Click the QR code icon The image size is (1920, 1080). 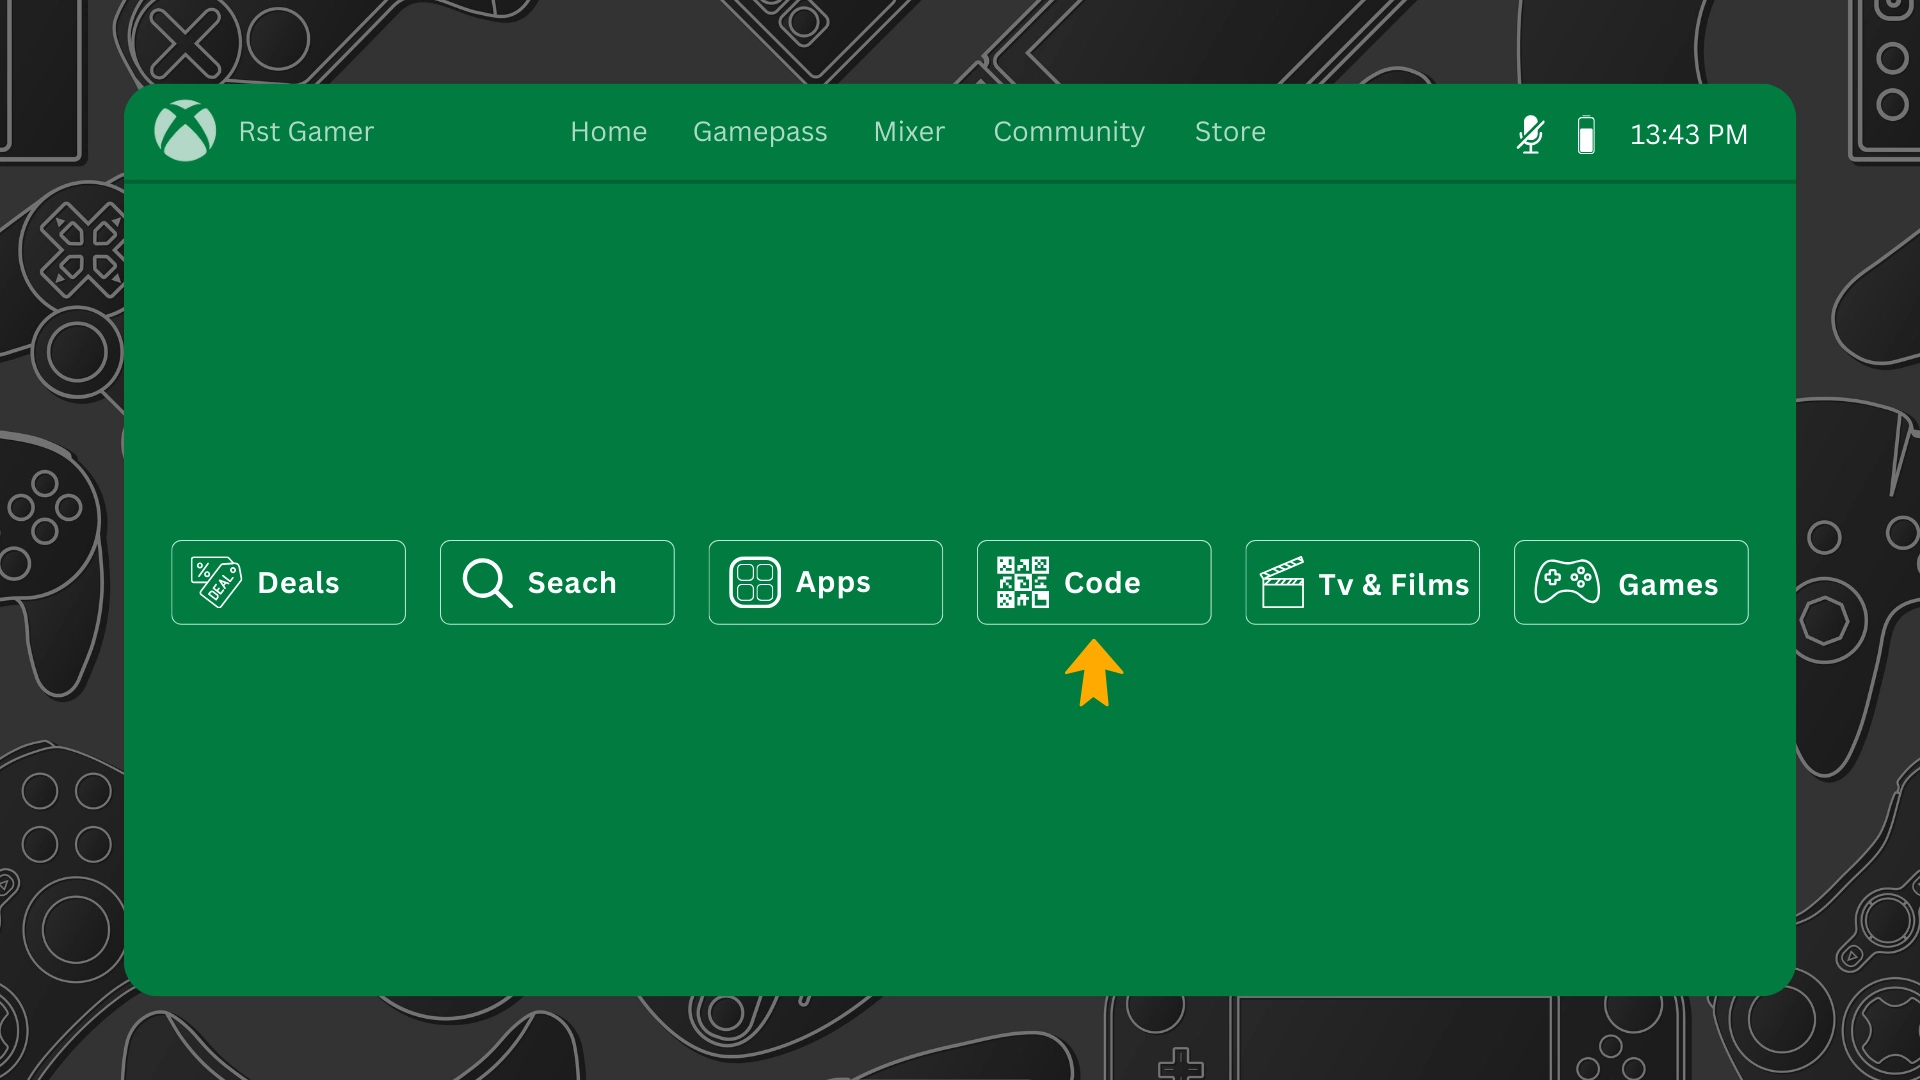click(1023, 582)
